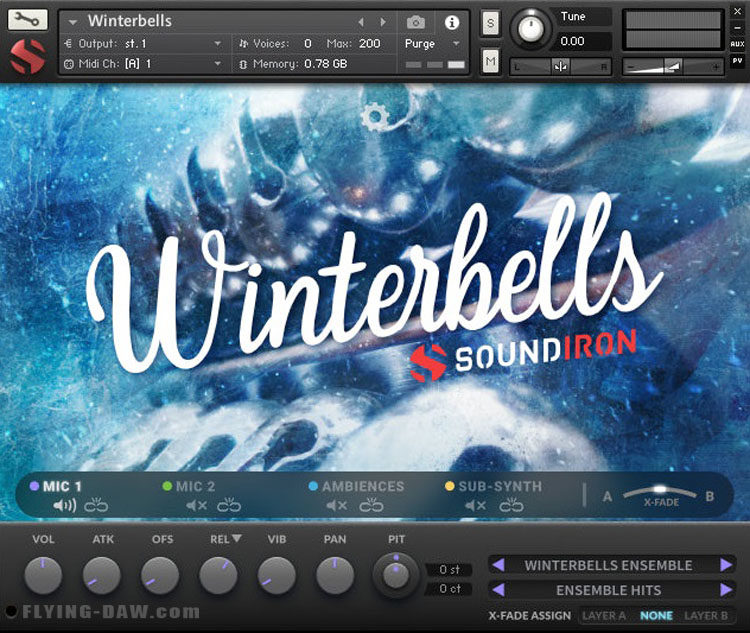The width and height of the screenshot is (750, 633).
Task: Select previous instrument, left of WINTERBELLS ENSEMBLE
Action: 498,565
